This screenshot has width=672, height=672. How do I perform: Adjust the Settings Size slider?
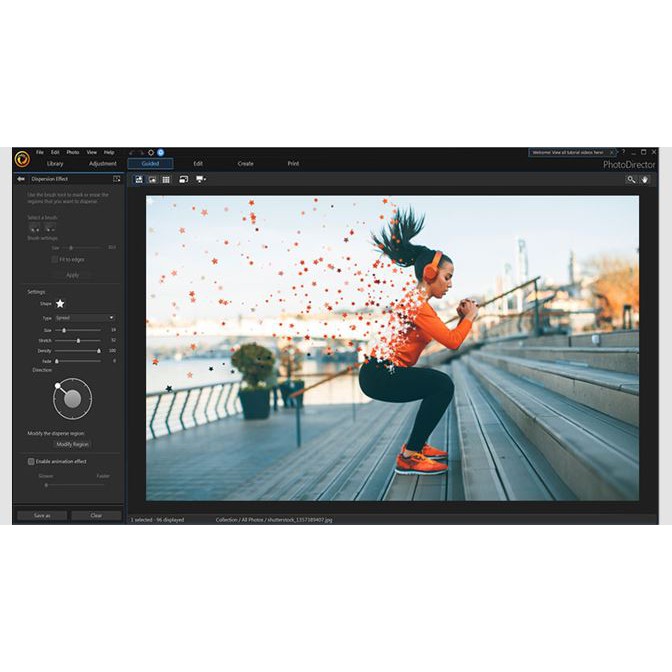pos(78,330)
